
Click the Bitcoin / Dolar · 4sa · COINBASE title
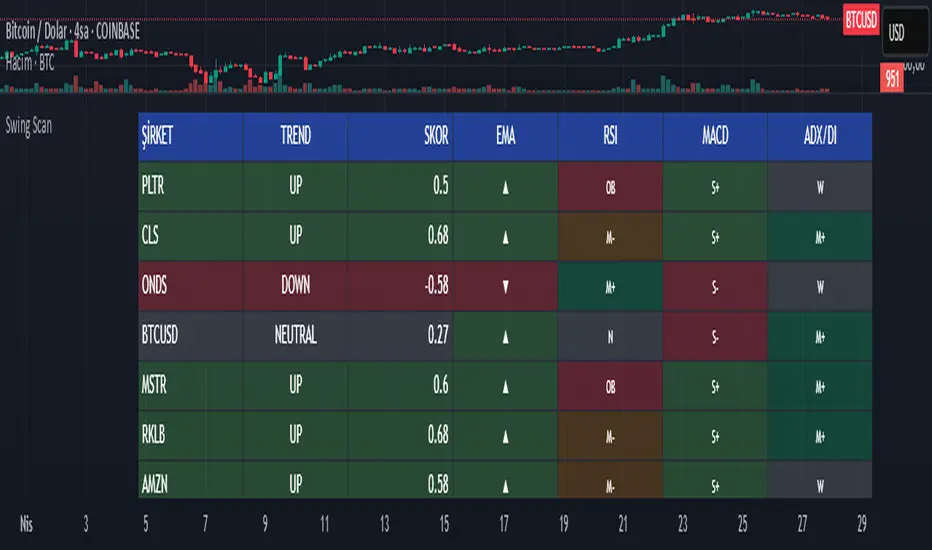73,32
